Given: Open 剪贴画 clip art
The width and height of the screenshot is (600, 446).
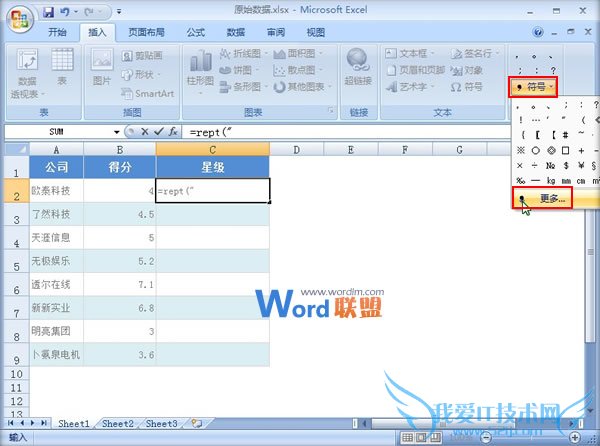Looking at the screenshot, I should tap(142, 56).
